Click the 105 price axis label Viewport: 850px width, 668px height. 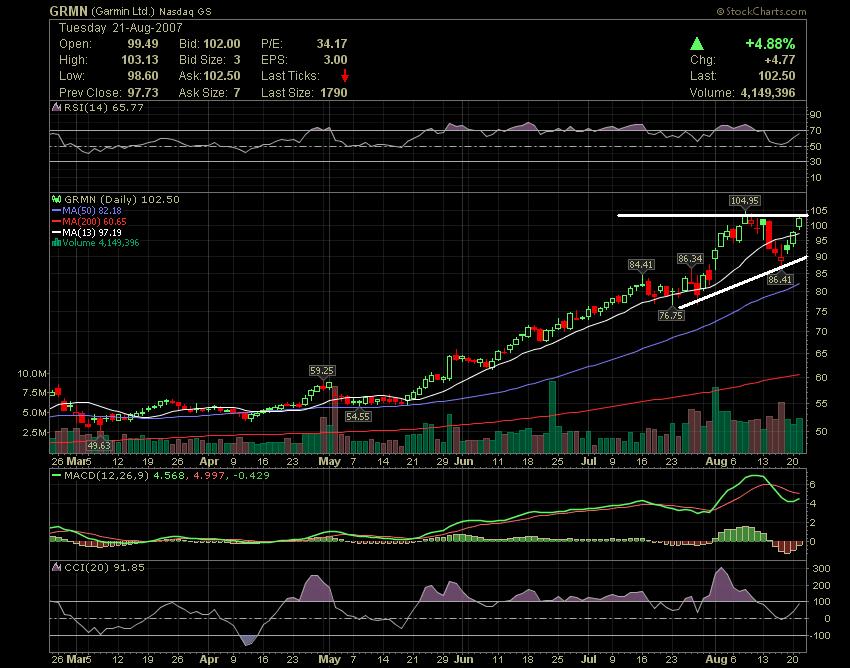coord(819,210)
